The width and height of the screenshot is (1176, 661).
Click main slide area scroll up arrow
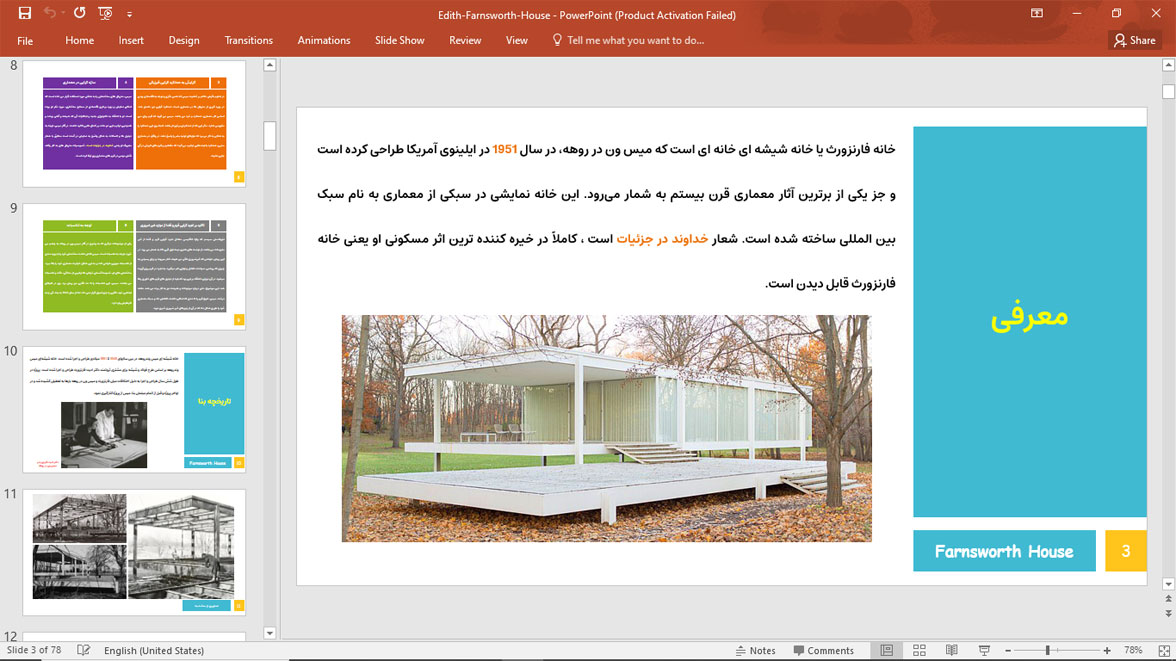[1168, 65]
